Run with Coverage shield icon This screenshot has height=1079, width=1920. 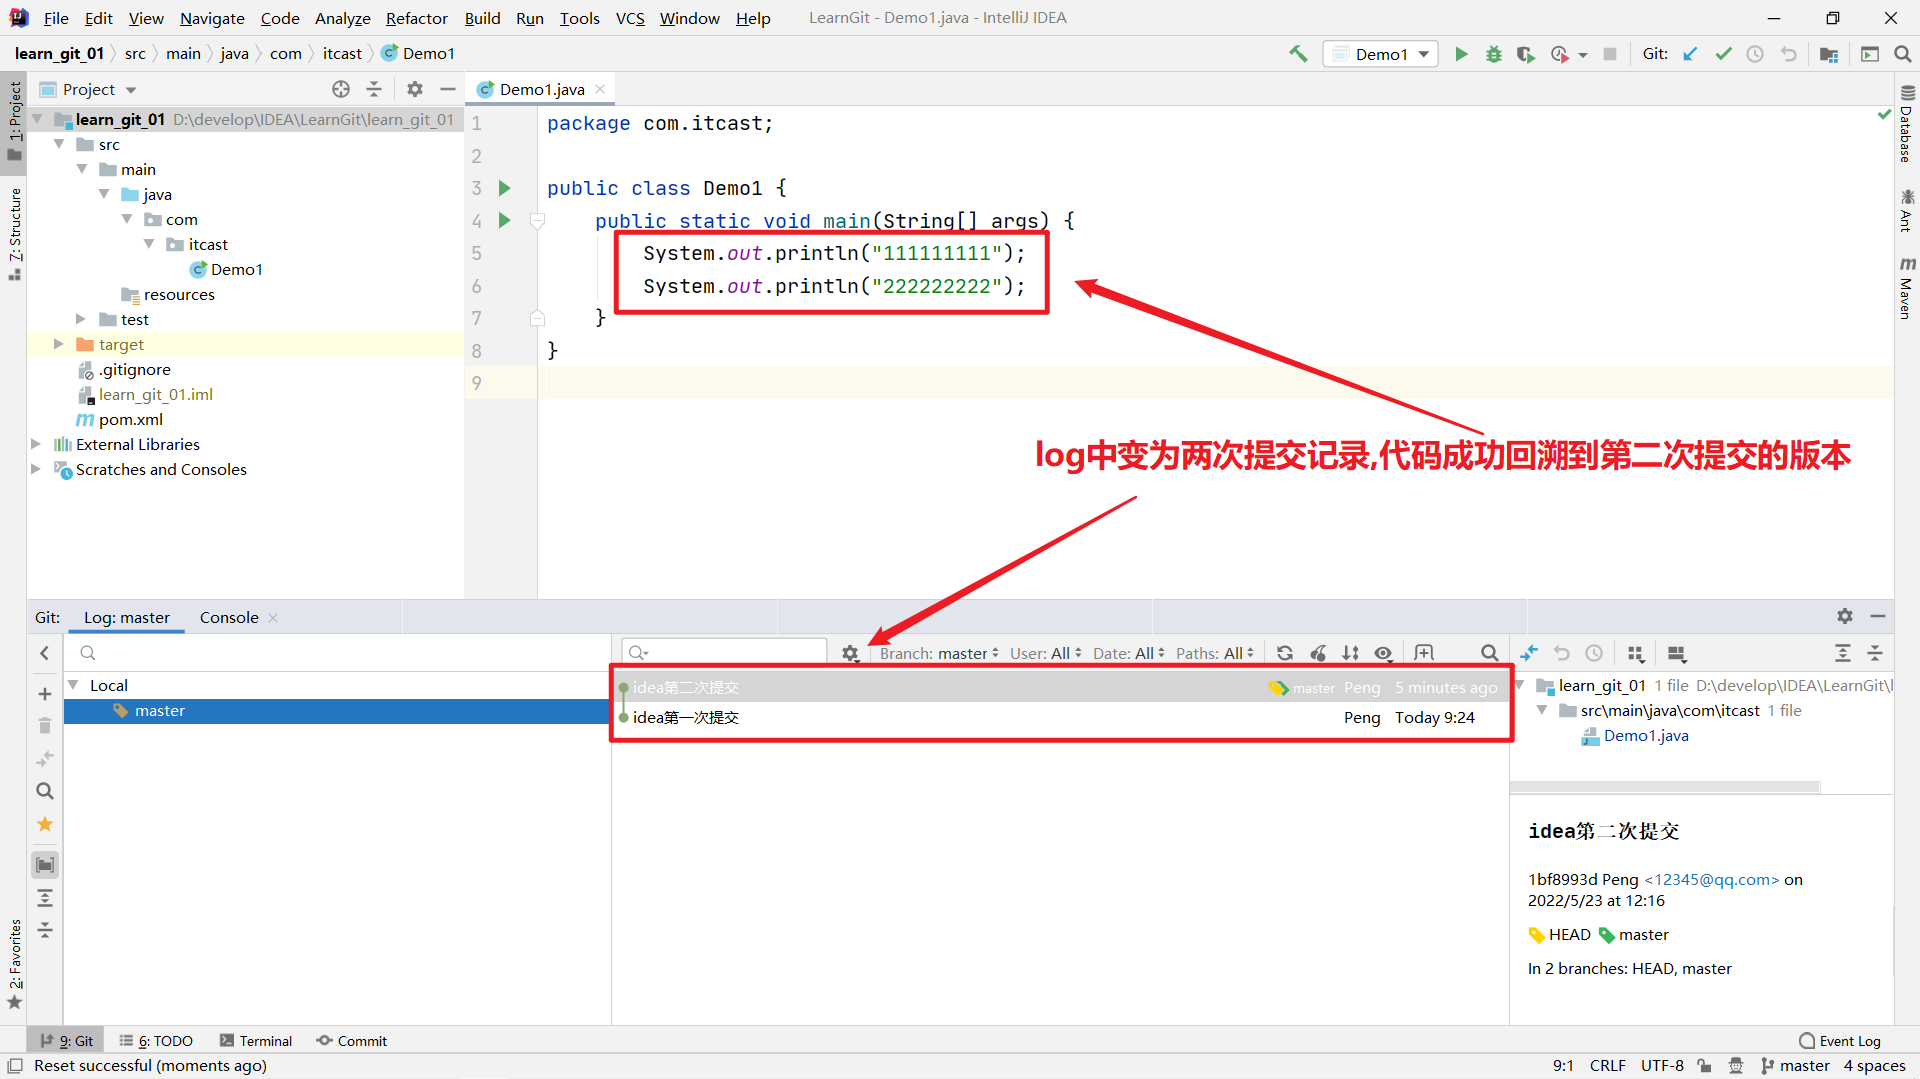point(1525,54)
